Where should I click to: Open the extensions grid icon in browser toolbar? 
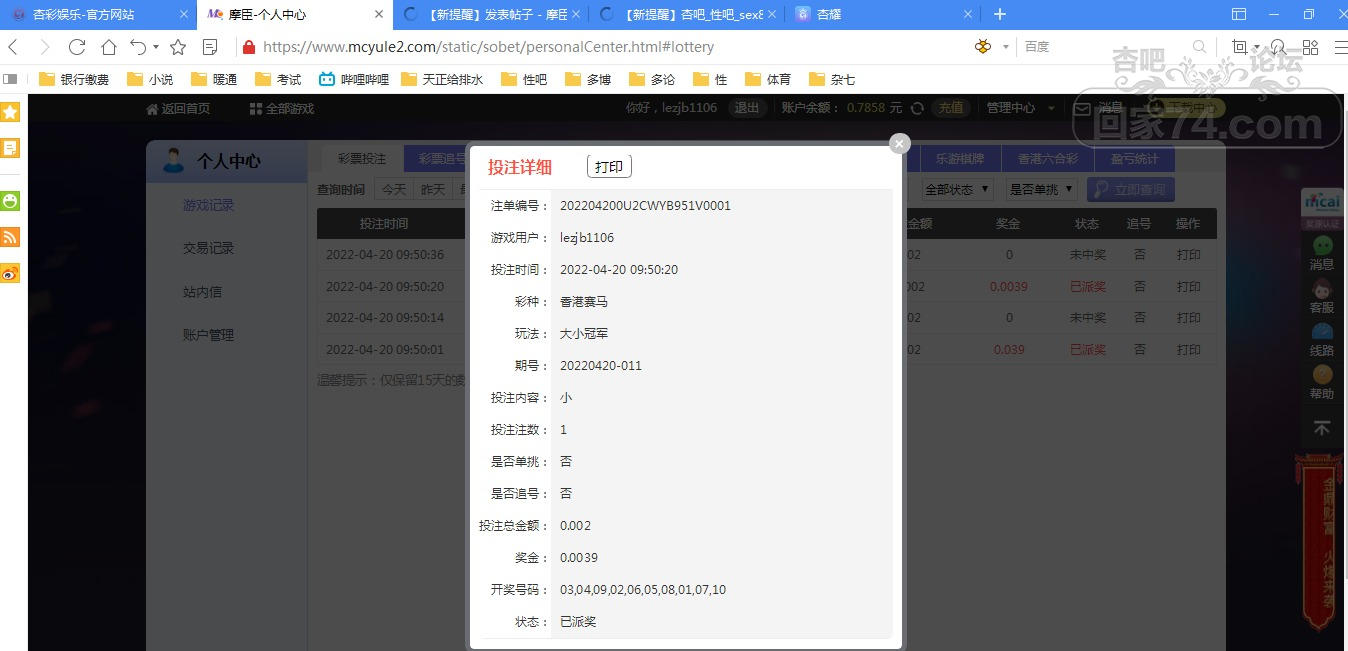click(x=1310, y=47)
